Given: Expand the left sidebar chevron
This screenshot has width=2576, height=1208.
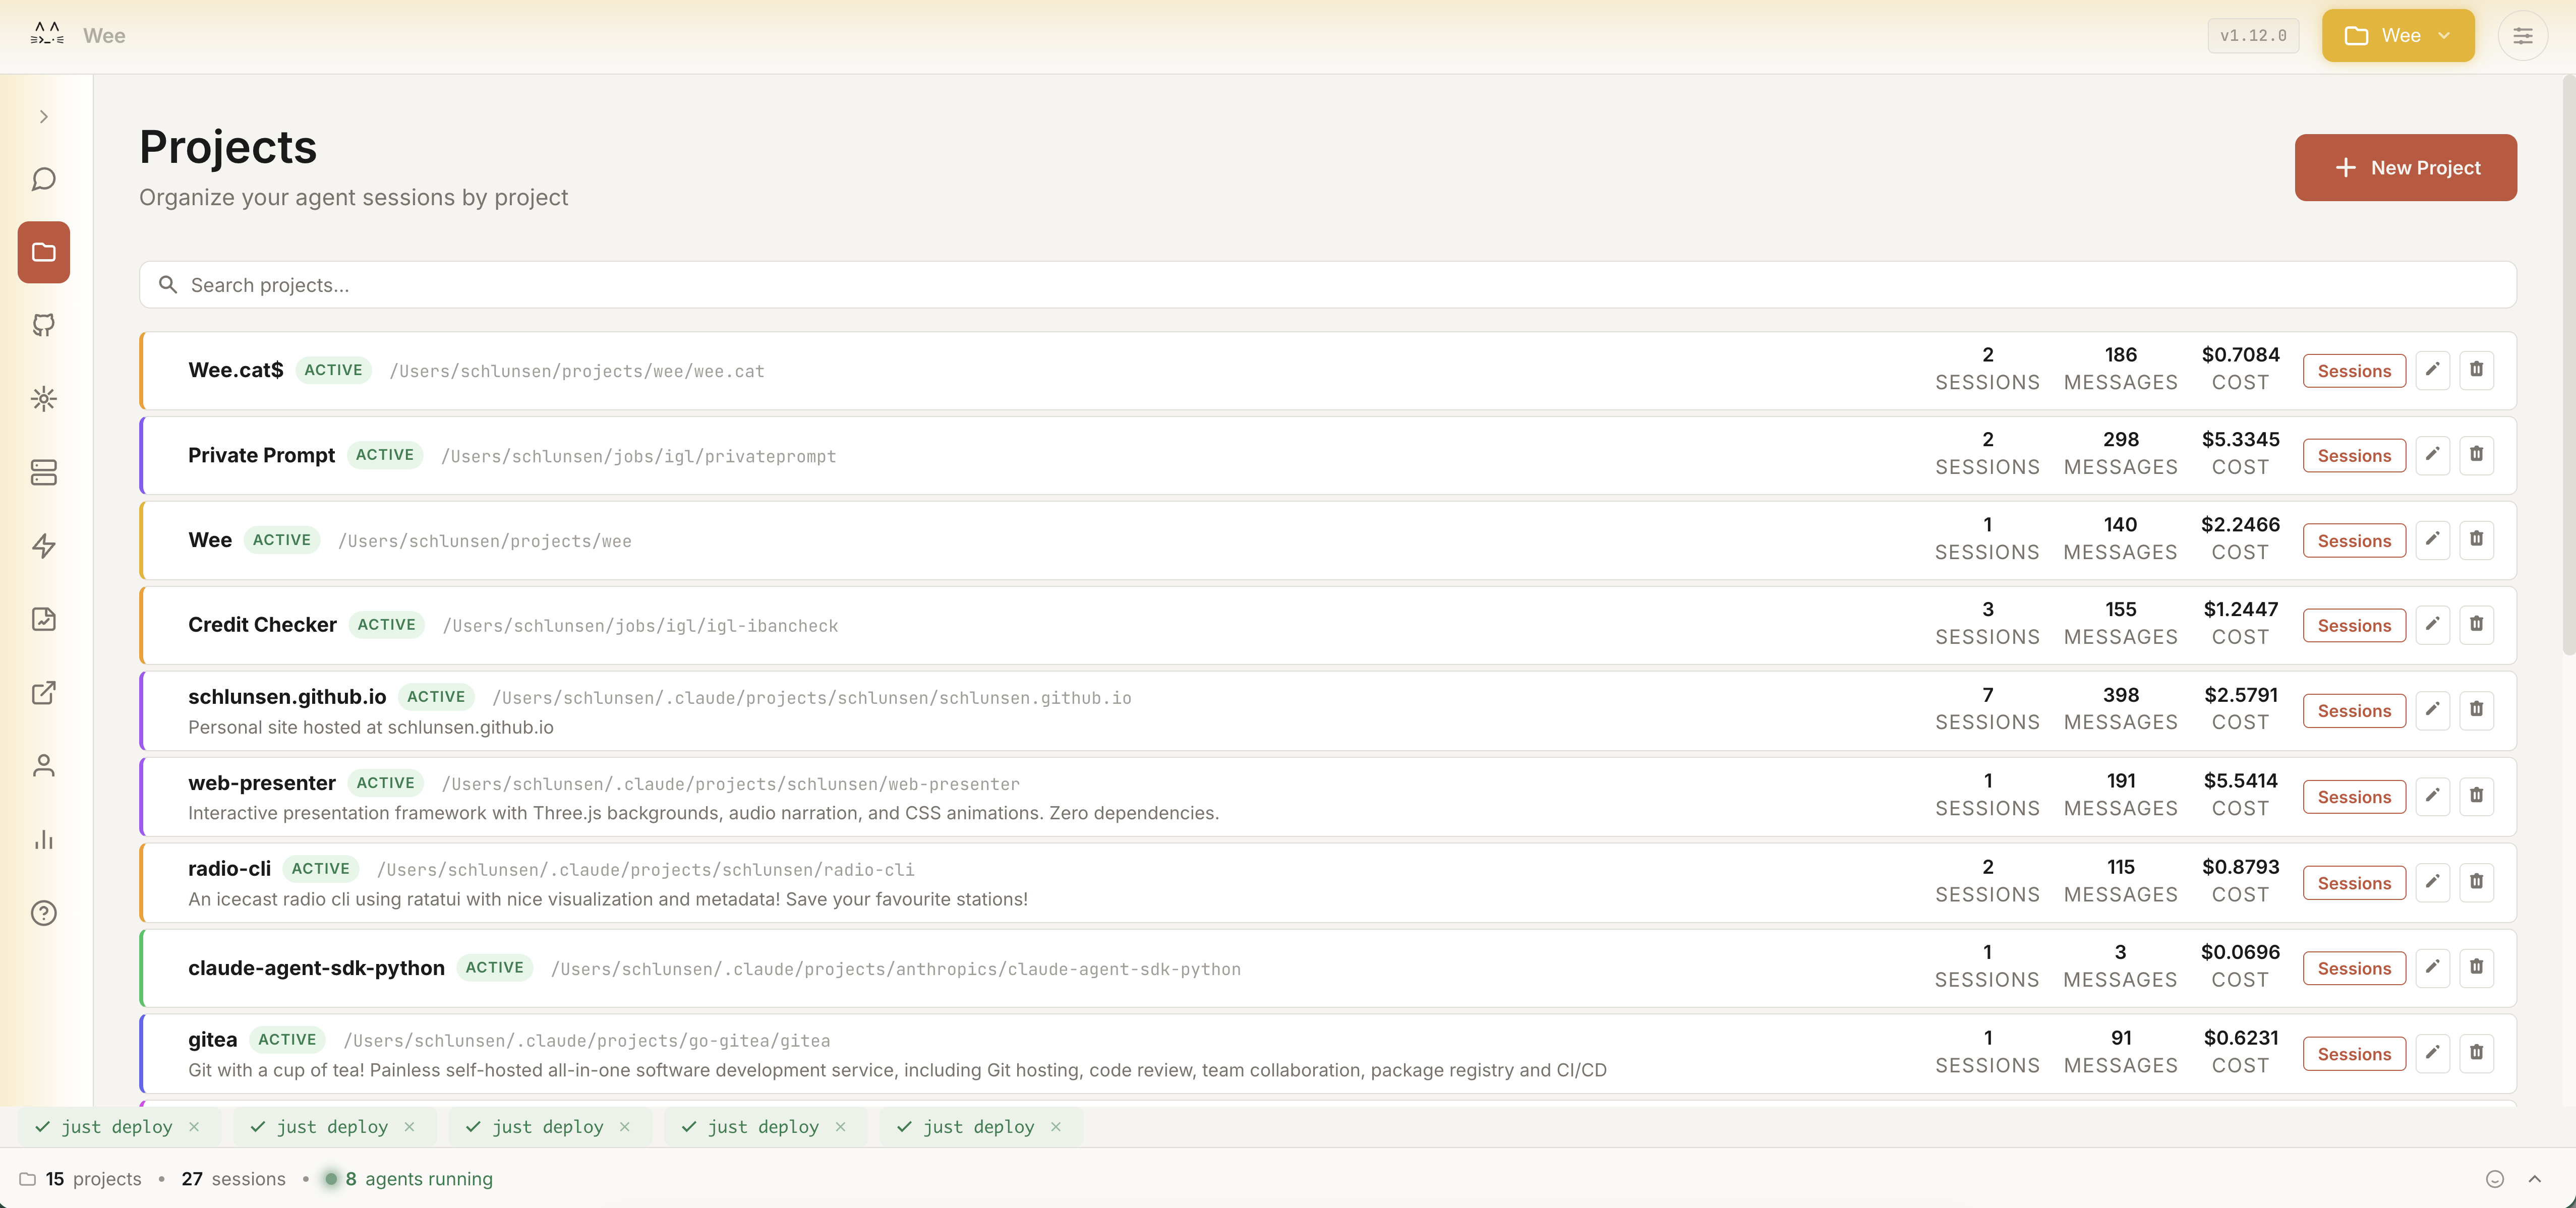Looking at the screenshot, I should [x=43, y=117].
